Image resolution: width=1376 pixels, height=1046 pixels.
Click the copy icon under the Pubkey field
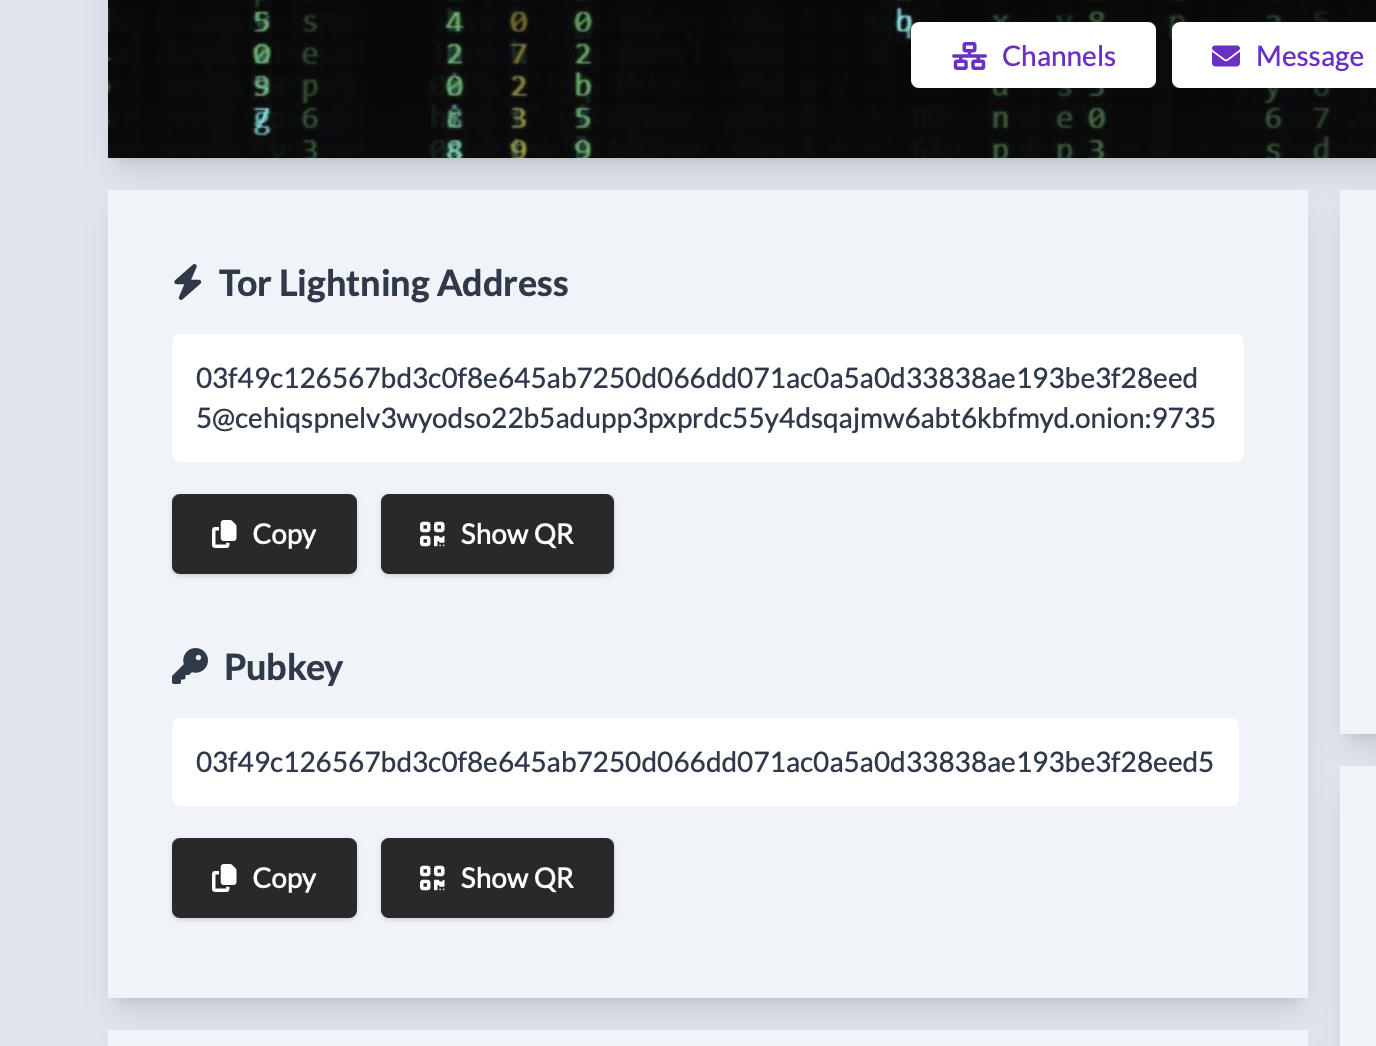pyautogui.click(x=224, y=878)
